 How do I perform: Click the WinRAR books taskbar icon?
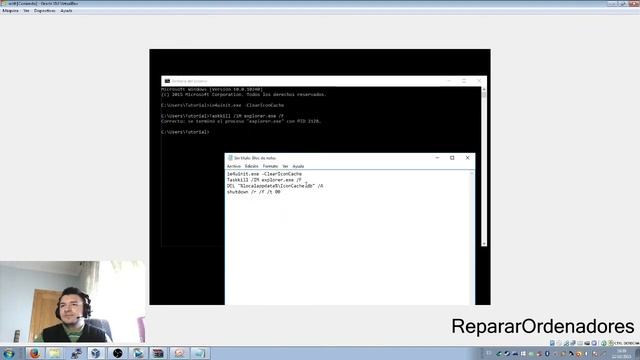[x=158, y=353]
